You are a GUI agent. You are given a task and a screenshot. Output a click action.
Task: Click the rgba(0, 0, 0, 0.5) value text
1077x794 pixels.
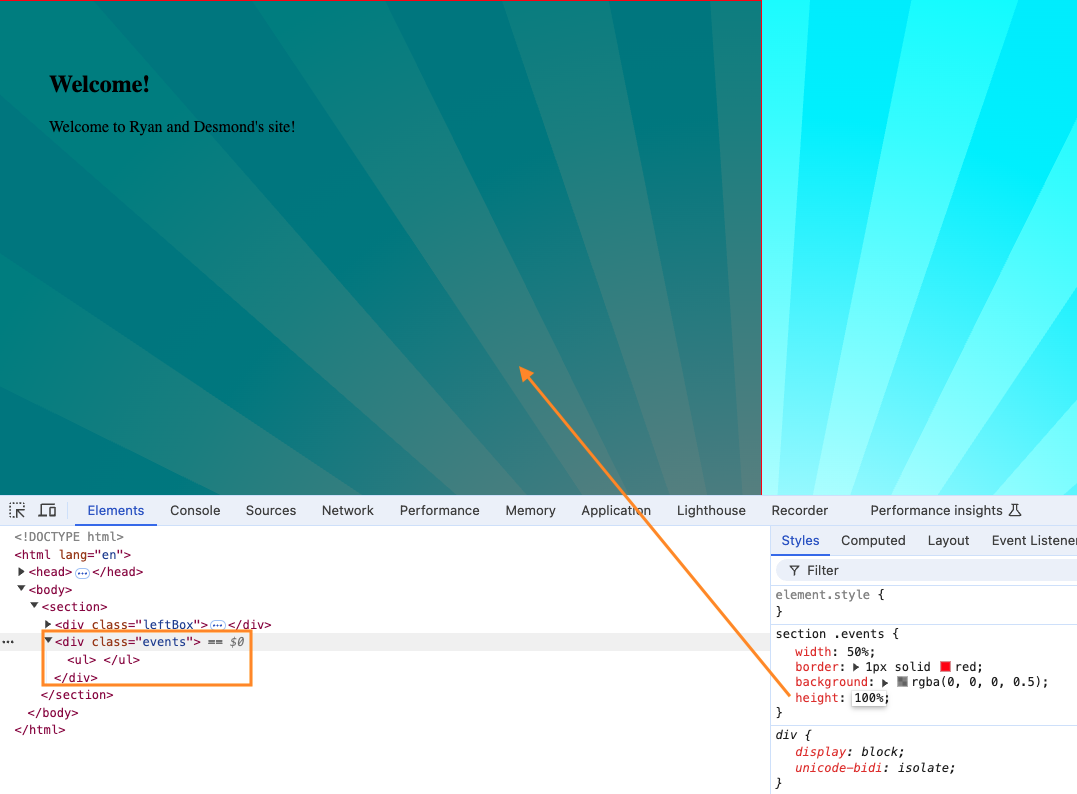coord(977,682)
